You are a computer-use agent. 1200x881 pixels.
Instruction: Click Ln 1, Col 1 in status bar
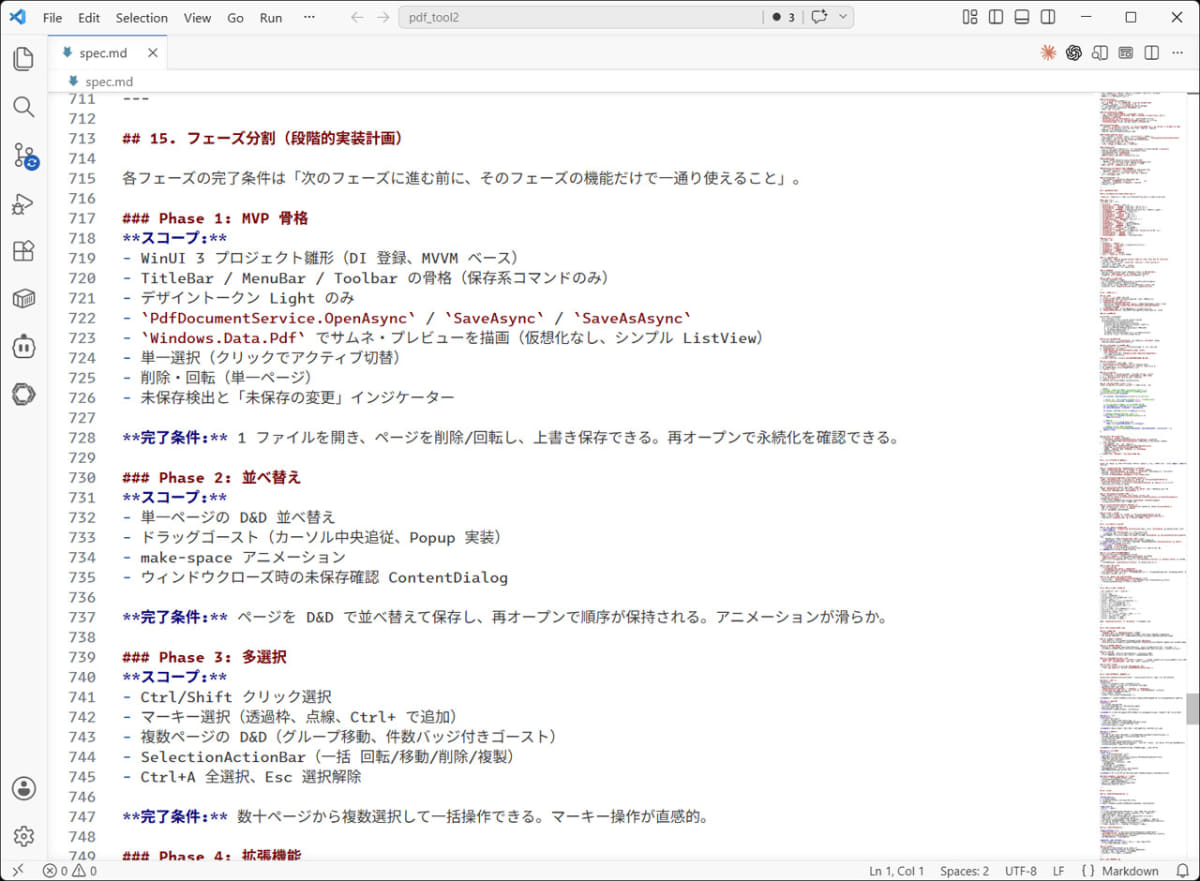897,871
